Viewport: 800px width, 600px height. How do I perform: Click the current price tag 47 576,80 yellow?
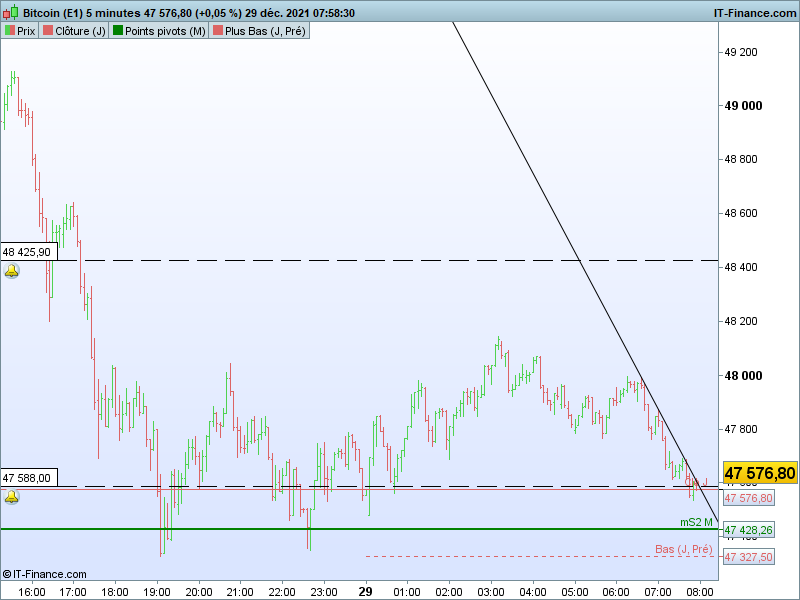click(760, 472)
